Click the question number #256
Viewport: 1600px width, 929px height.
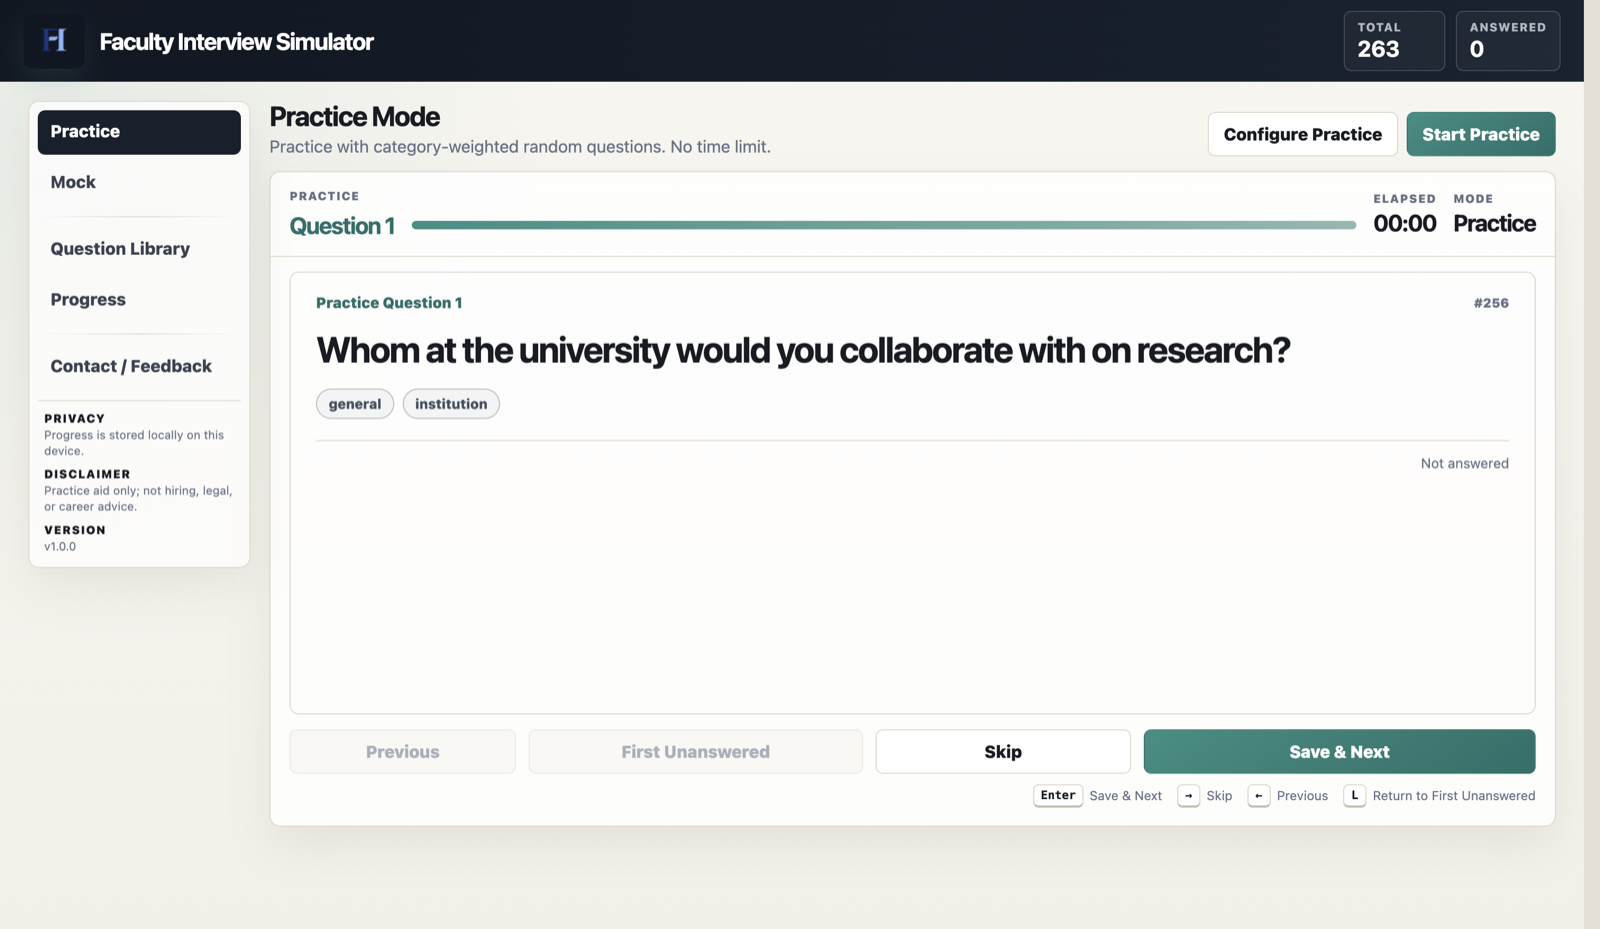1491,303
